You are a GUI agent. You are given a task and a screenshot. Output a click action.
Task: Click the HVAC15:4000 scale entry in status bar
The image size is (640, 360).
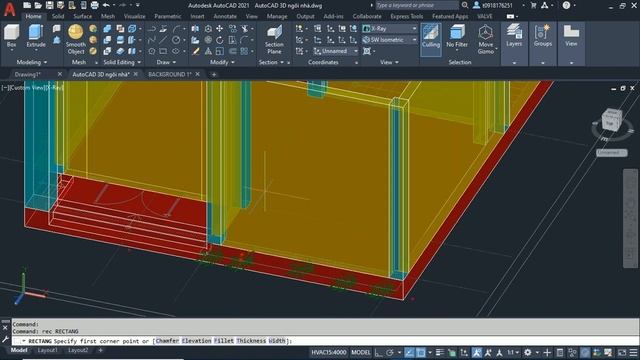(329, 352)
